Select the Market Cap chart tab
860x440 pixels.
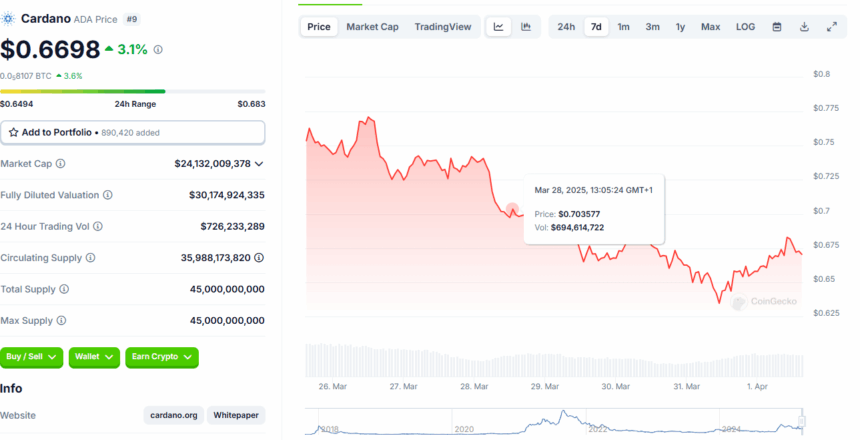(372, 27)
